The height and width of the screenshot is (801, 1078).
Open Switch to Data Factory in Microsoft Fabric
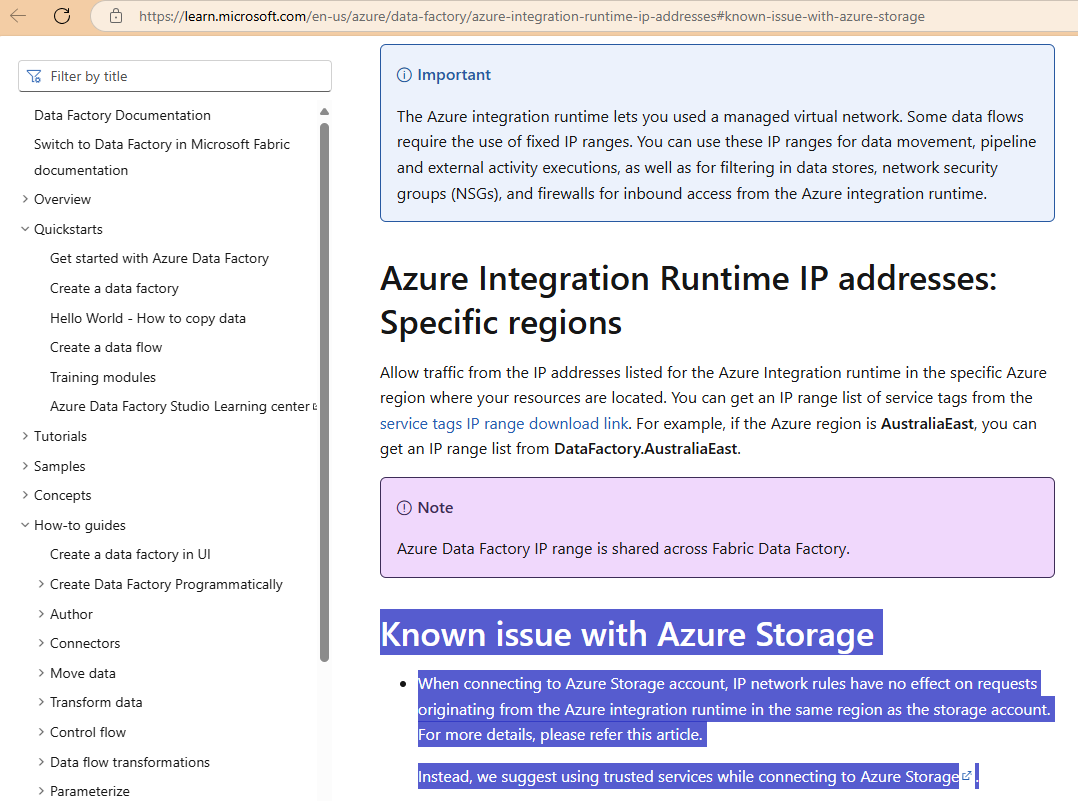[x=162, y=157]
